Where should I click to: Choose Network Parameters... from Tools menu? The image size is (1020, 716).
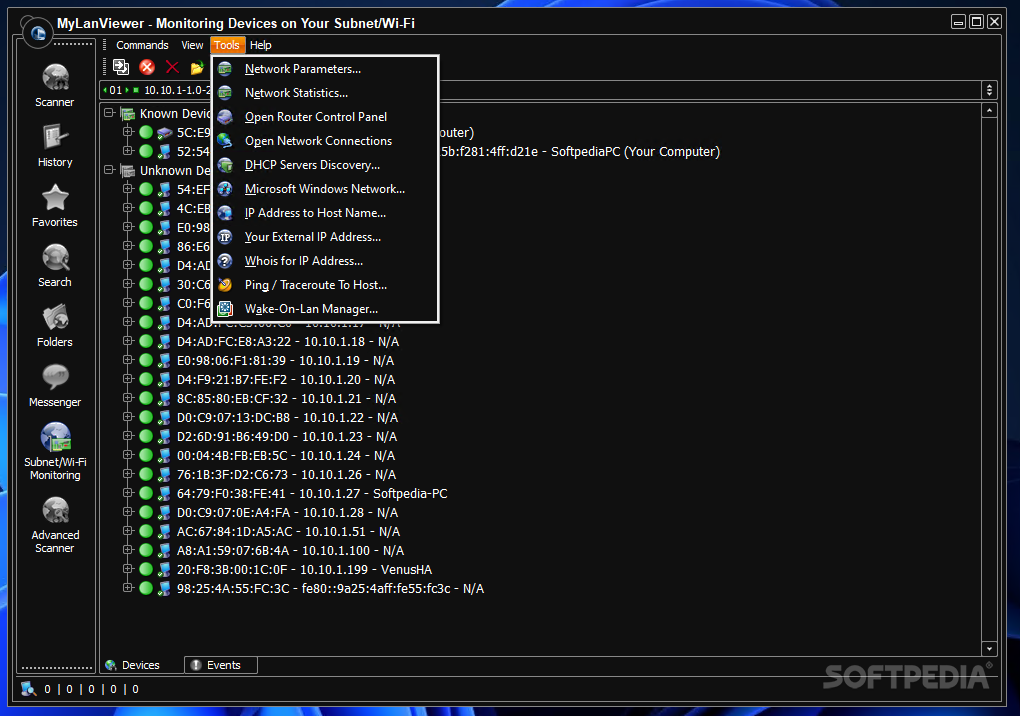click(325, 69)
